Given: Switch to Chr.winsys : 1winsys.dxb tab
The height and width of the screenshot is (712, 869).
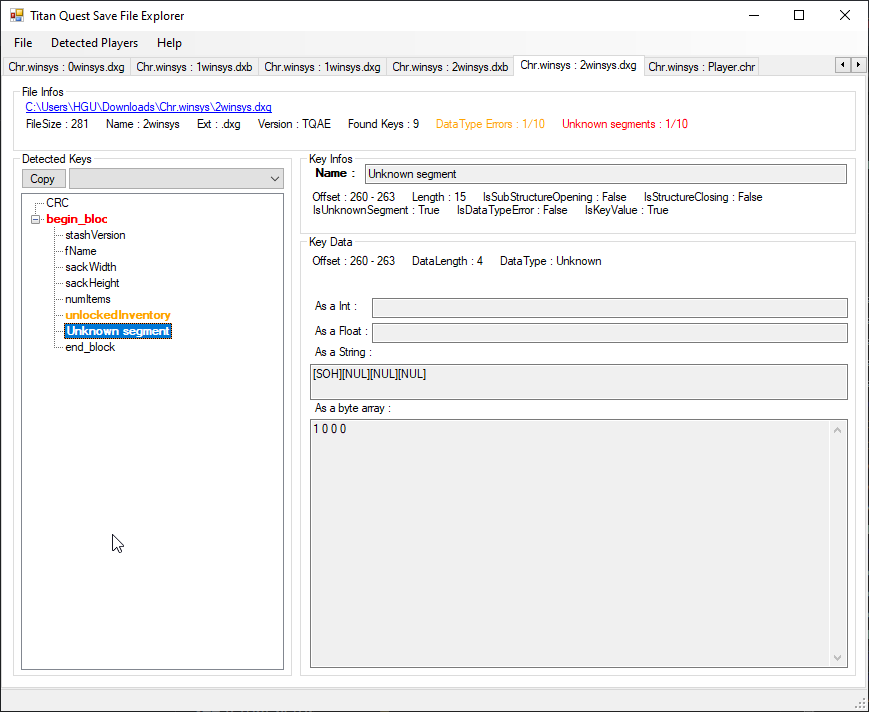Looking at the screenshot, I should 194,67.
